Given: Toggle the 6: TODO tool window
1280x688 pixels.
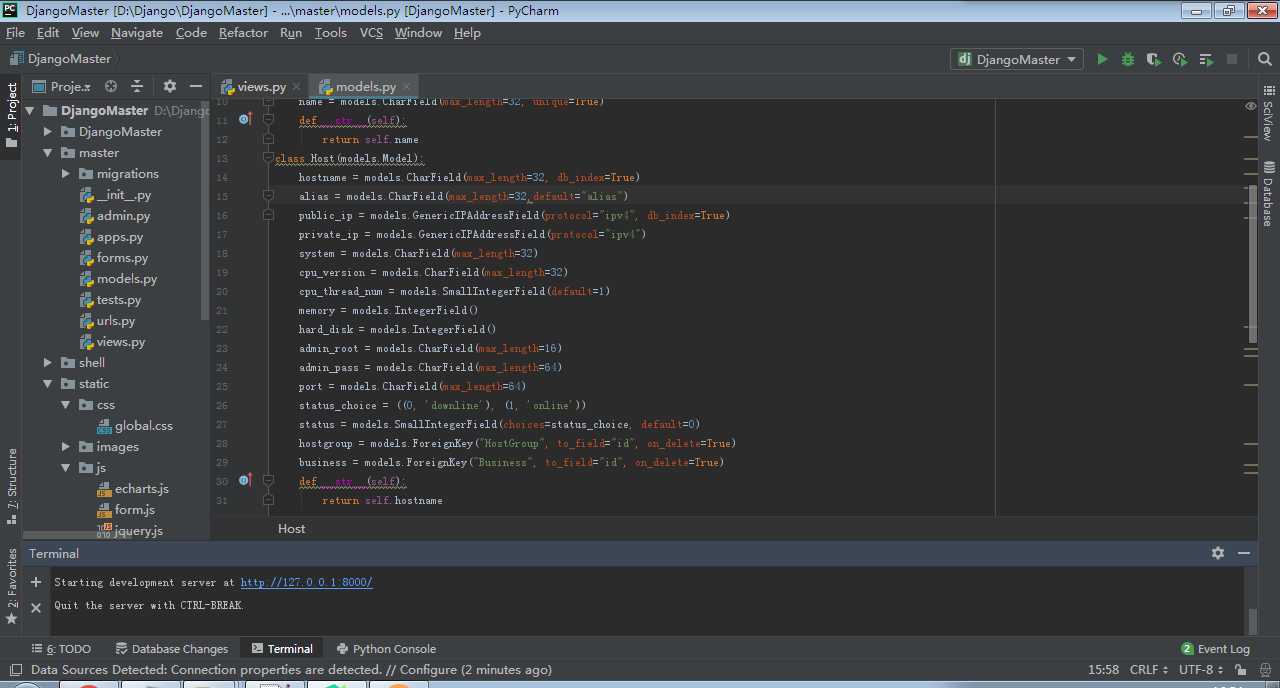Looking at the screenshot, I should tap(62, 649).
